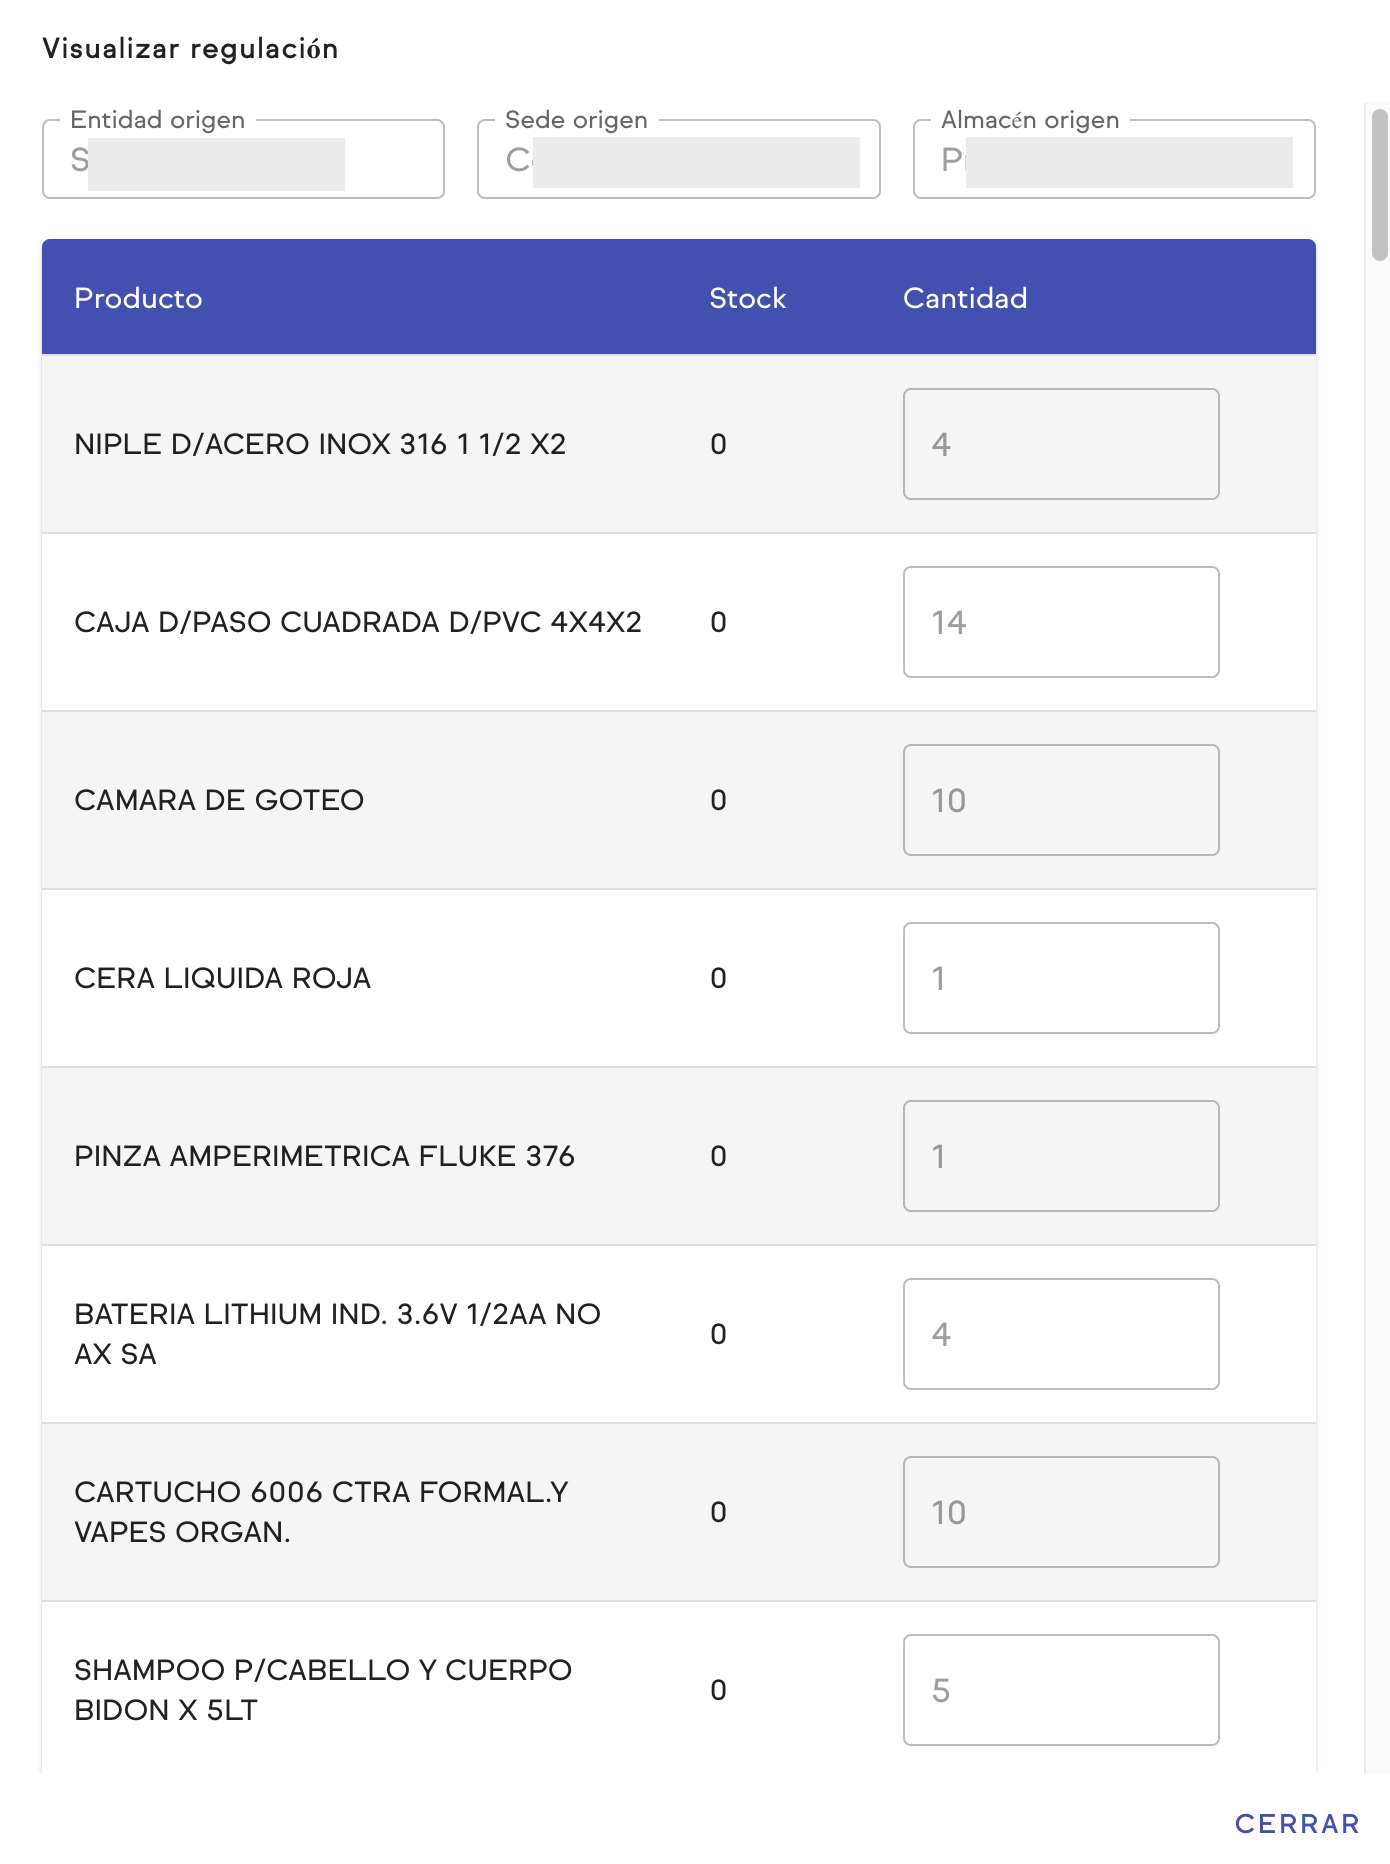Select the CAMARA DE GOTEO product name
The image size is (1390, 1864).
(219, 800)
